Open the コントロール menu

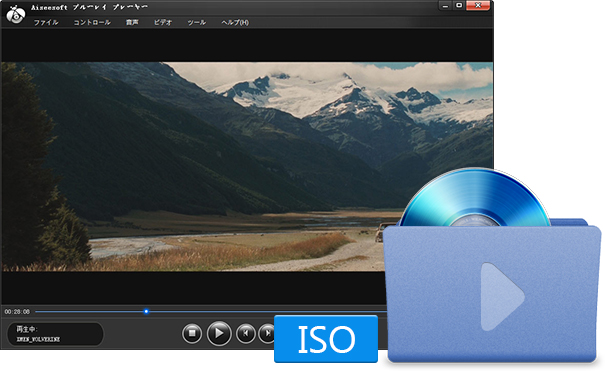tap(92, 22)
